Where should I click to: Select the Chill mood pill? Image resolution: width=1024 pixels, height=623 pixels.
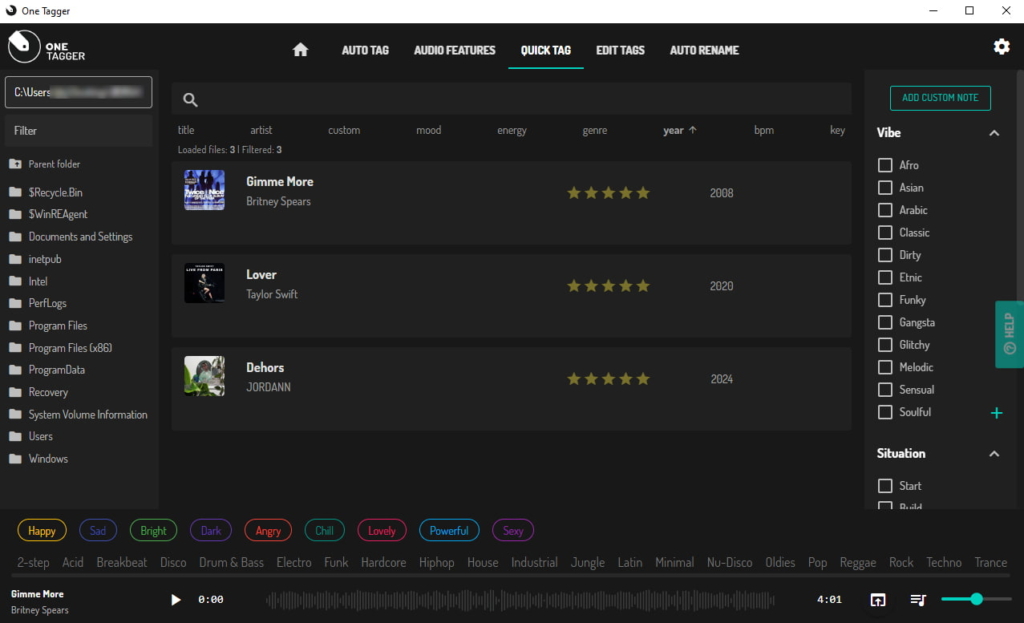[x=324, y=530]
